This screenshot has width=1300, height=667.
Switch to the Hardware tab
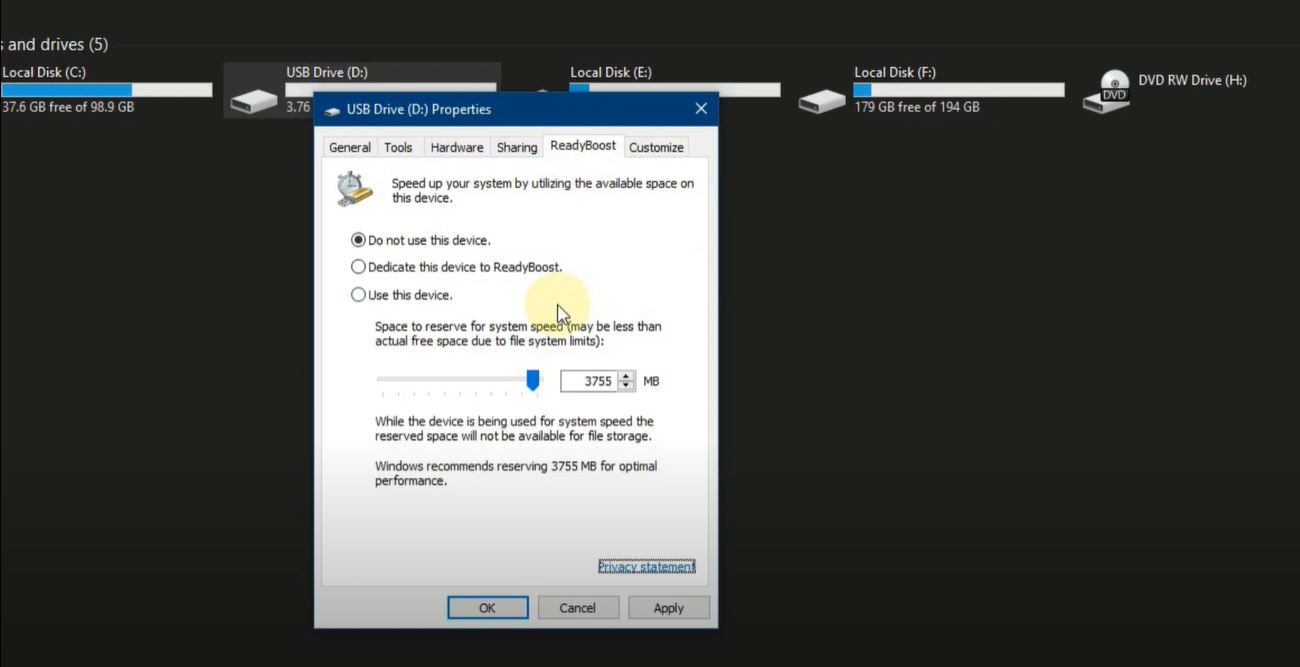pyautogui.click(x=457, y=147)
